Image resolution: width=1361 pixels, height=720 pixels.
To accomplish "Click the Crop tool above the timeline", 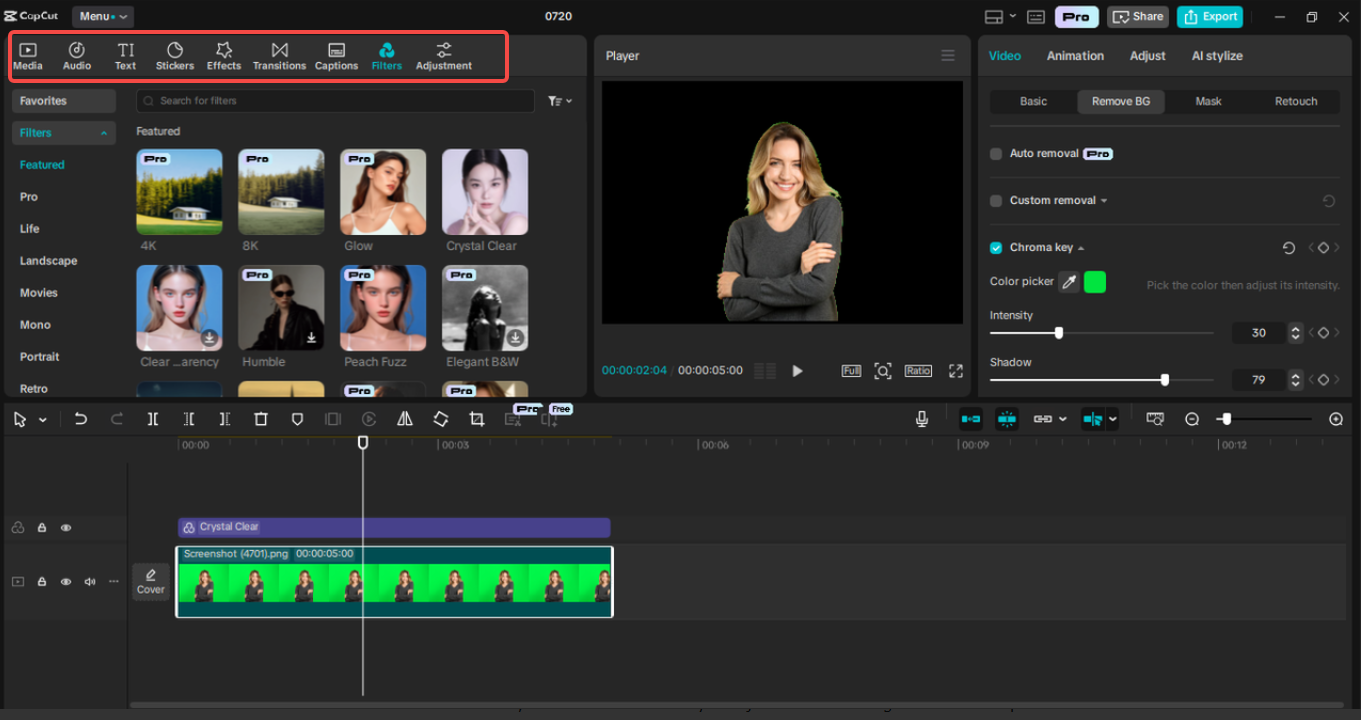I will [476, 419].
